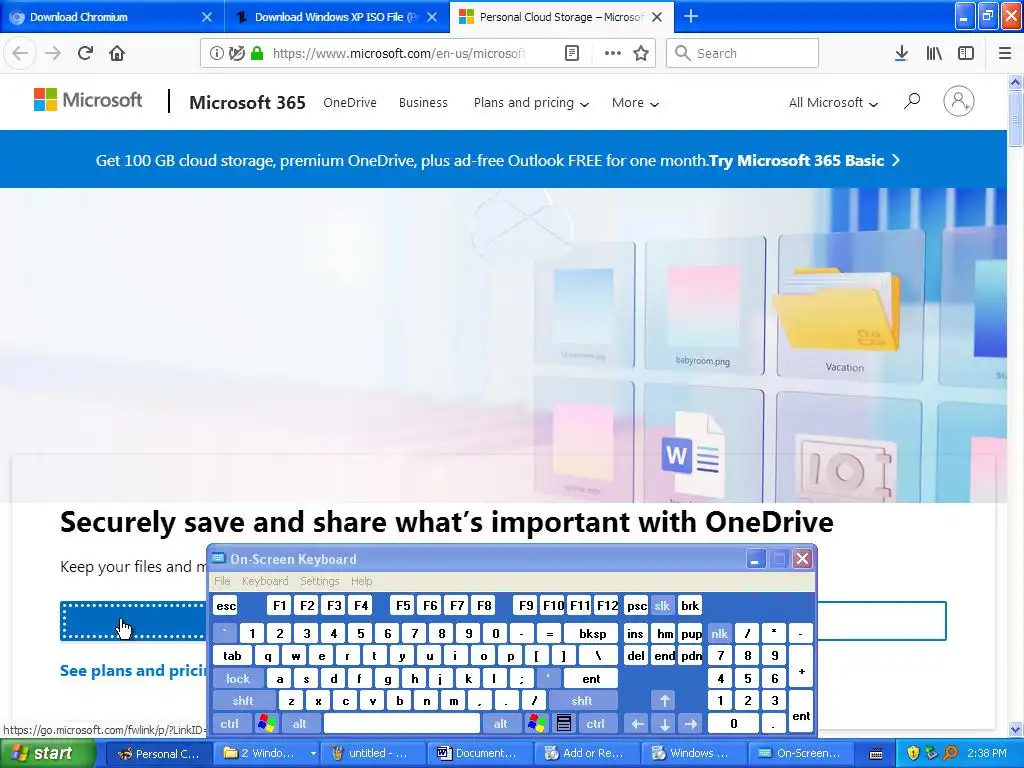The height and width of the screenshot is (768, 1024).
Task: Open the On-Screen Keyboard Settings menu
Action: point(319,581)
